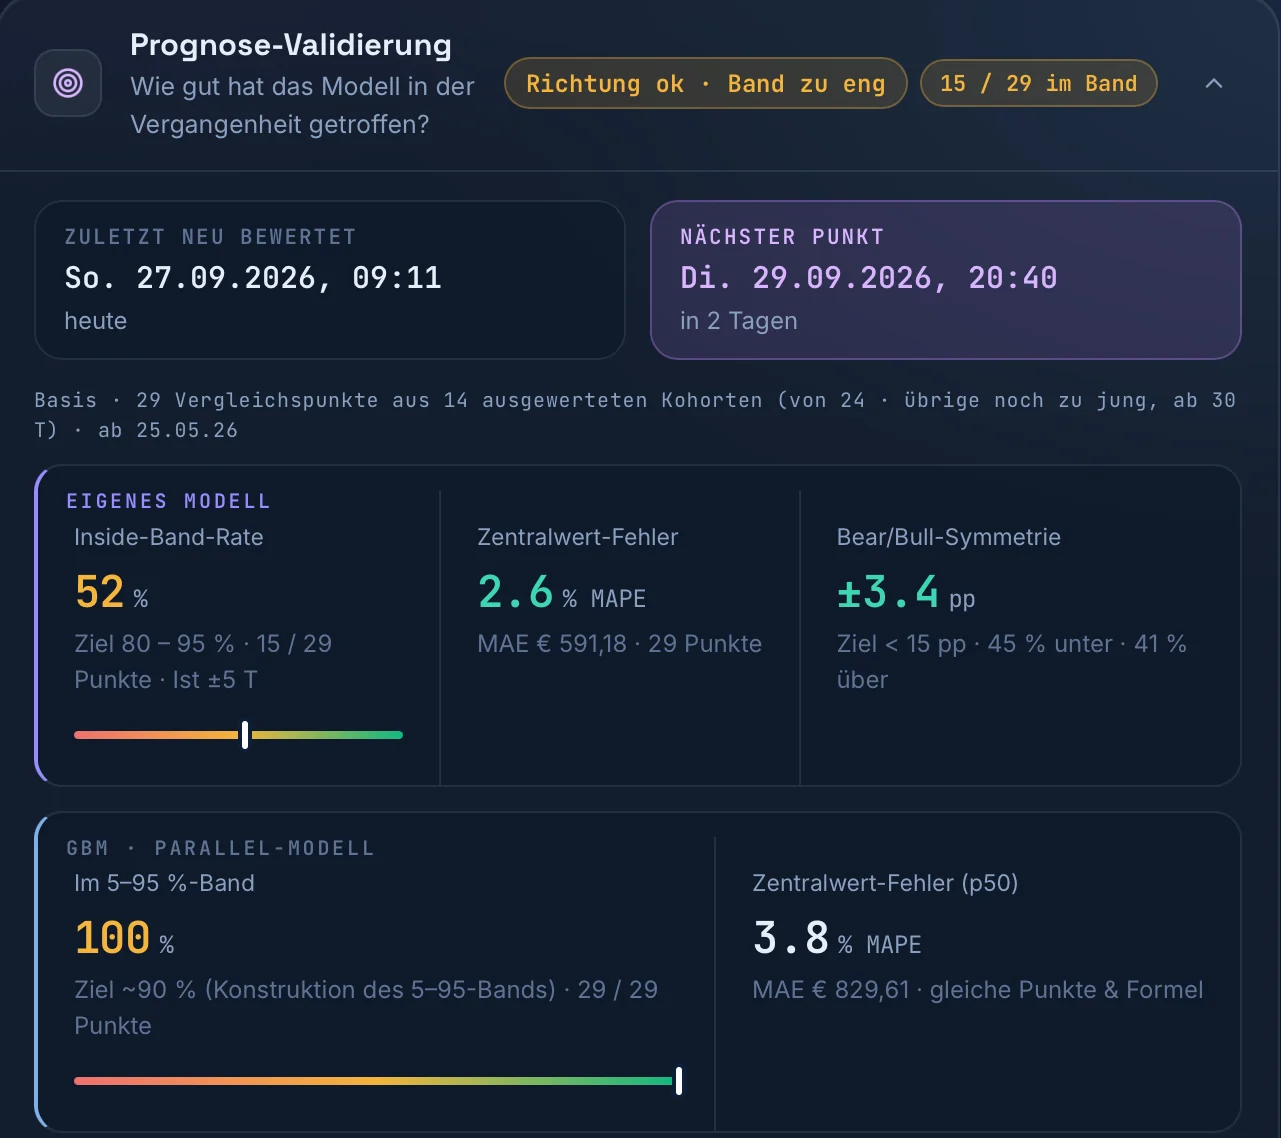Open the "Nächster Punkt" card
Viewport: 1281px width, 1138px height.
click(946, 280)
